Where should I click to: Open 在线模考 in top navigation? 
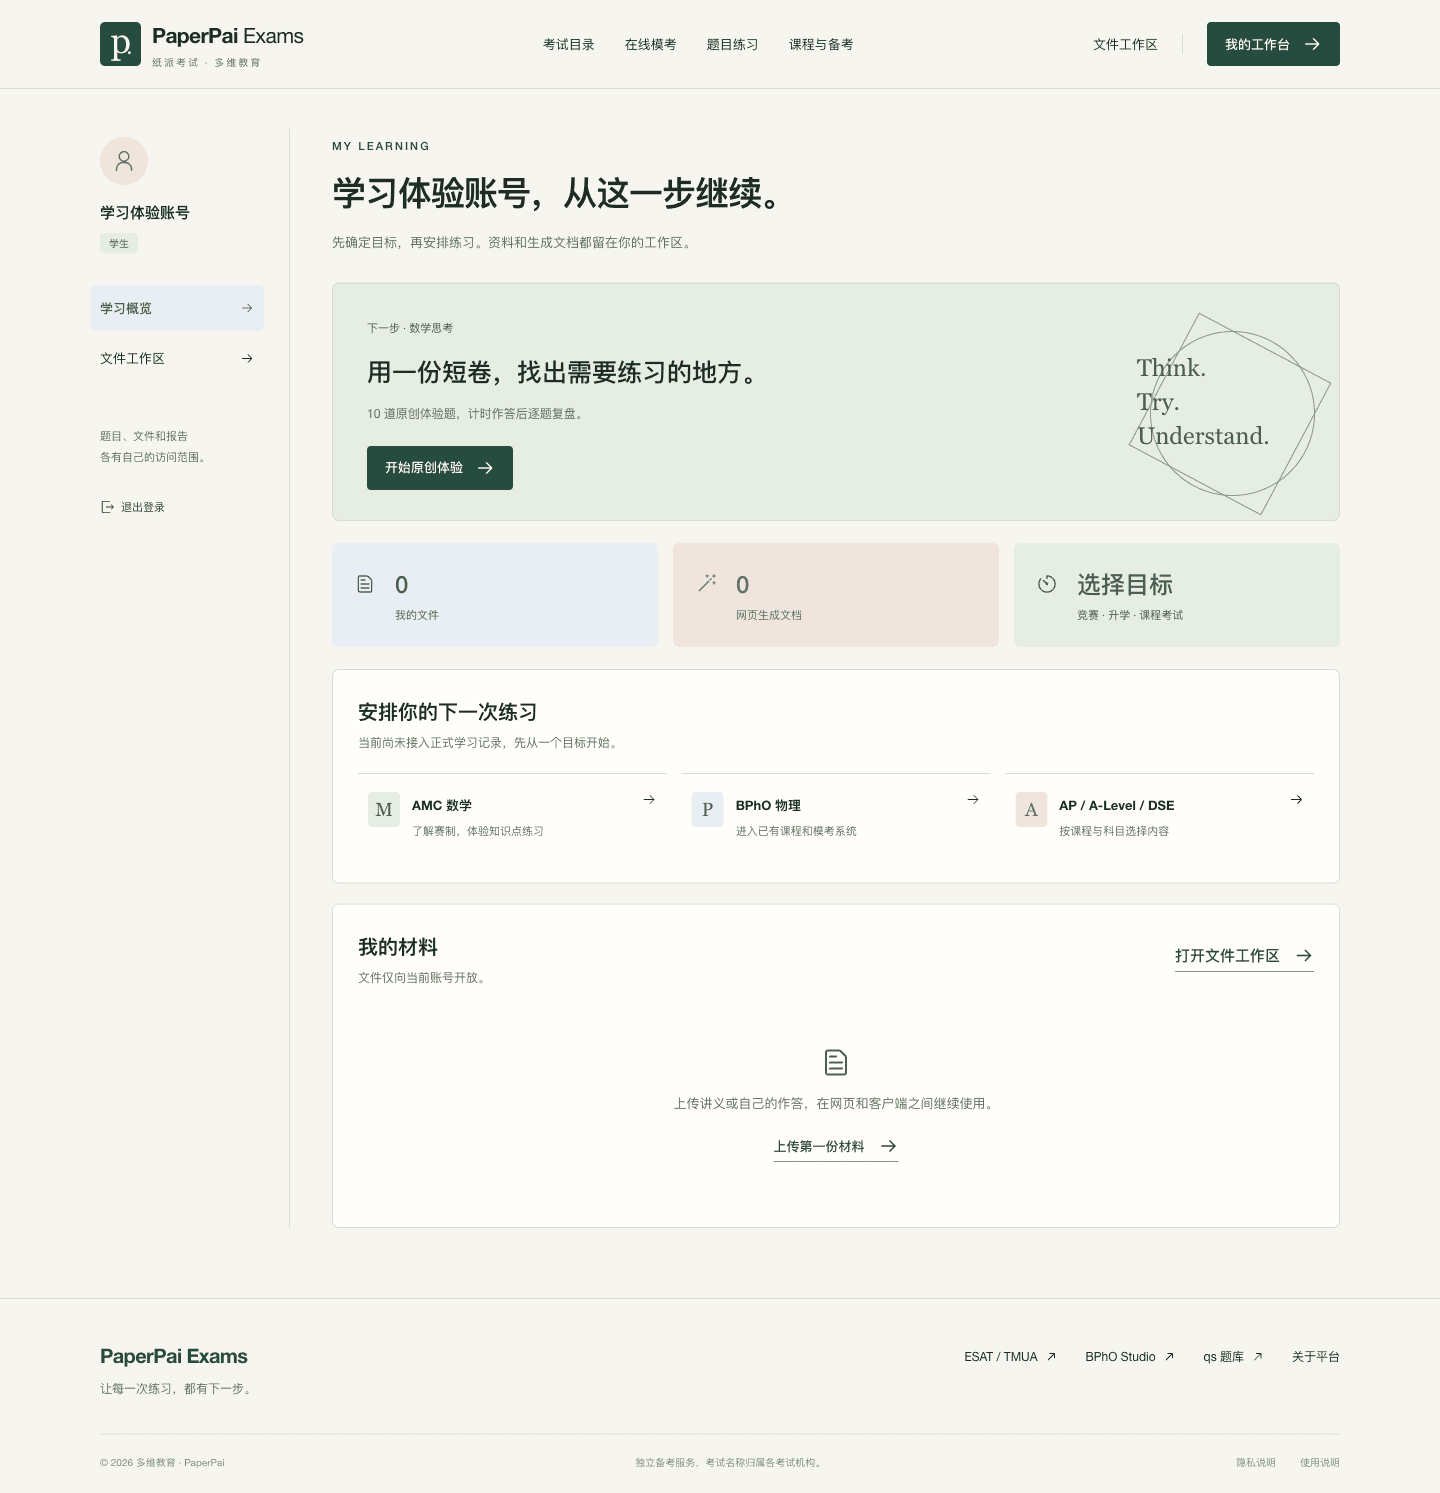point(651,44)
